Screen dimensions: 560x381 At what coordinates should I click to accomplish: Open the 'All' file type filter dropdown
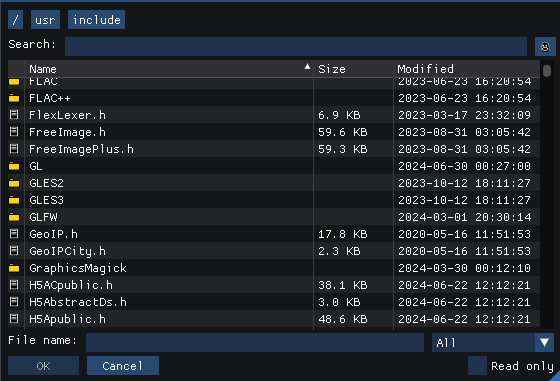tap(492, 342)
